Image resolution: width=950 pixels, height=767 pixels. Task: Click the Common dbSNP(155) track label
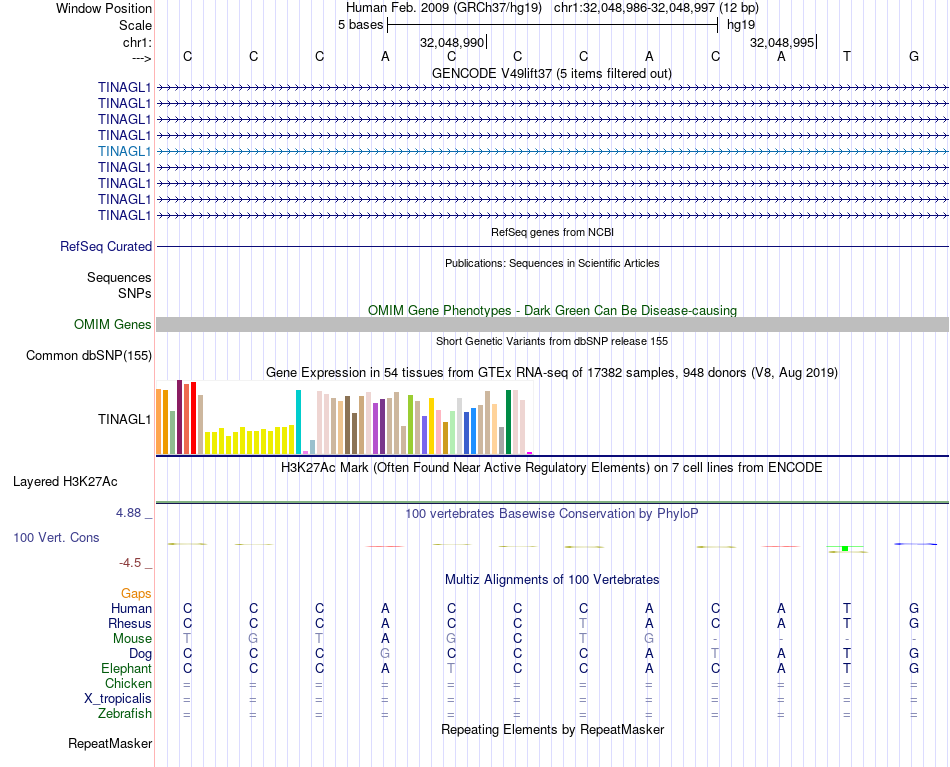point(89,355)
